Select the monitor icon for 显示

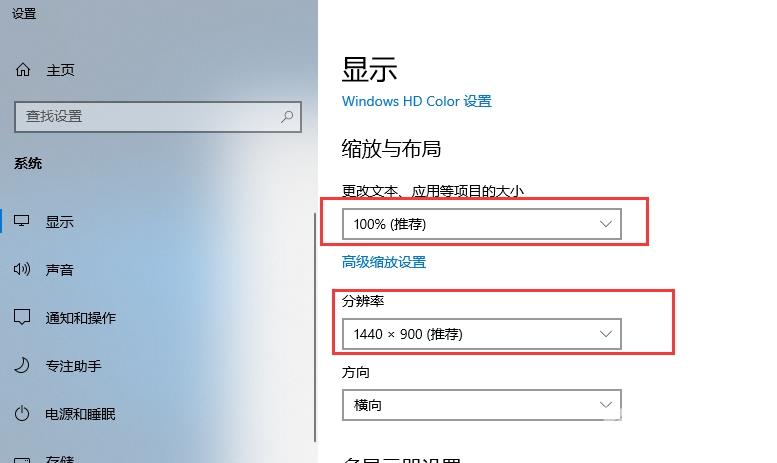21,221
